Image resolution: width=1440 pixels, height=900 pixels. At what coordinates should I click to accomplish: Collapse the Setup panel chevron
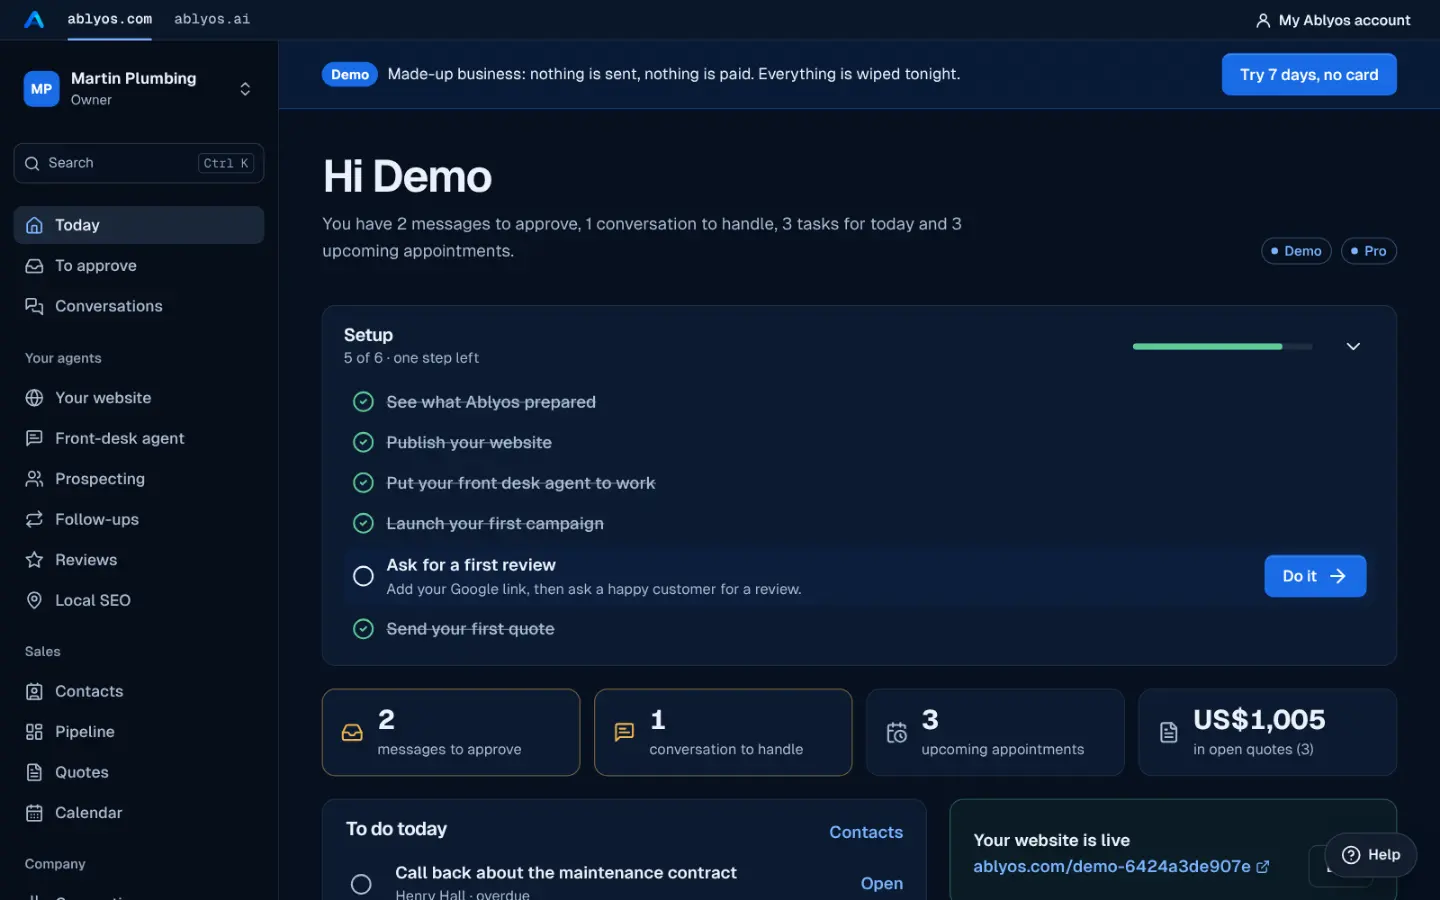1353,346
